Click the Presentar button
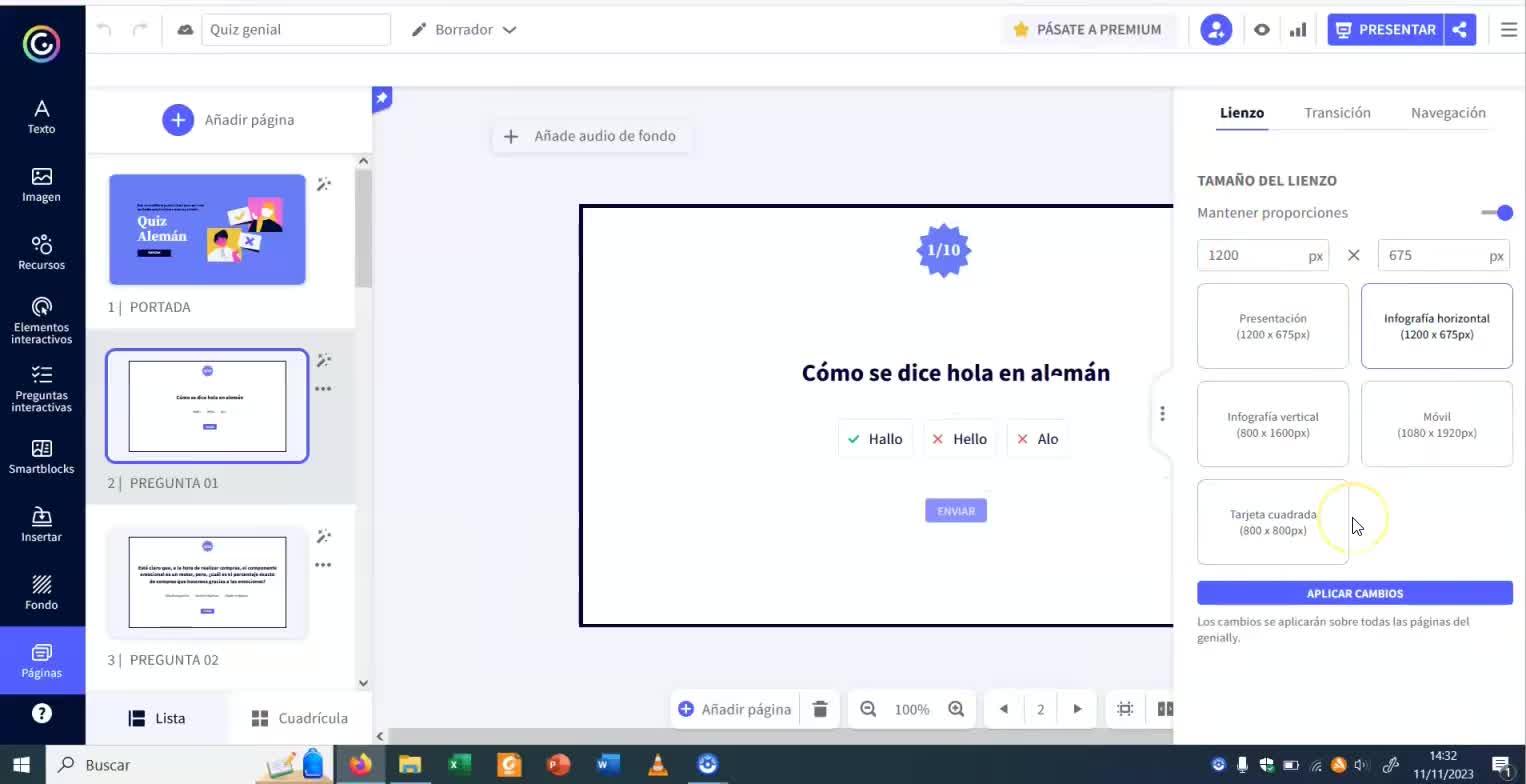The height and width of the screenshot is (784, 1526). coord(1387,30)
